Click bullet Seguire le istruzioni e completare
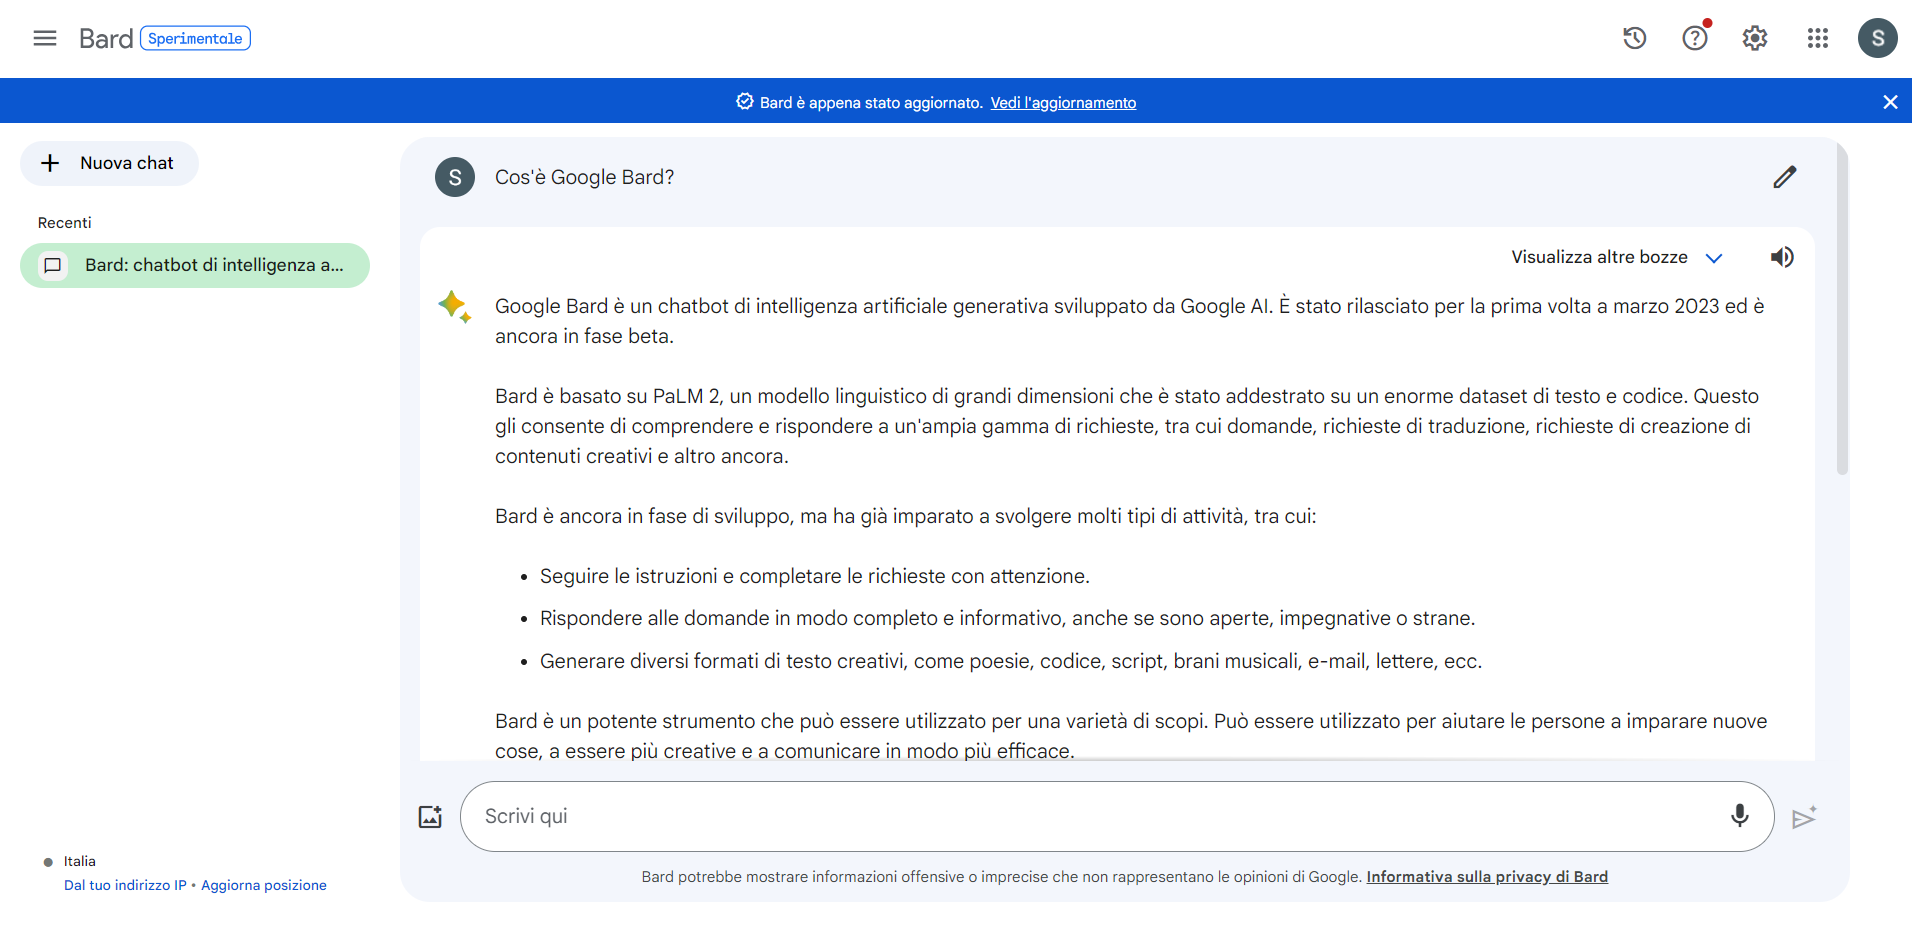The height and width of the screenshot is (930, 1912). click(814, 576)
